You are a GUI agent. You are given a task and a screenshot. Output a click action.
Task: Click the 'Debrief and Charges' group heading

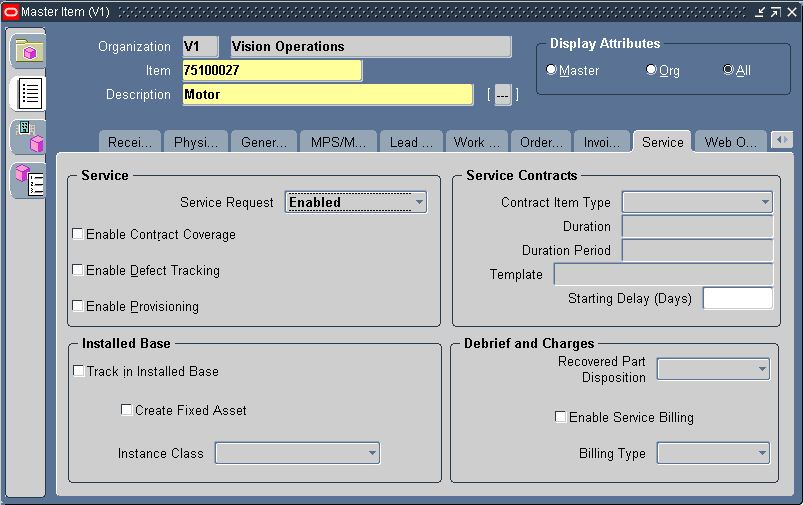point(529,343)
